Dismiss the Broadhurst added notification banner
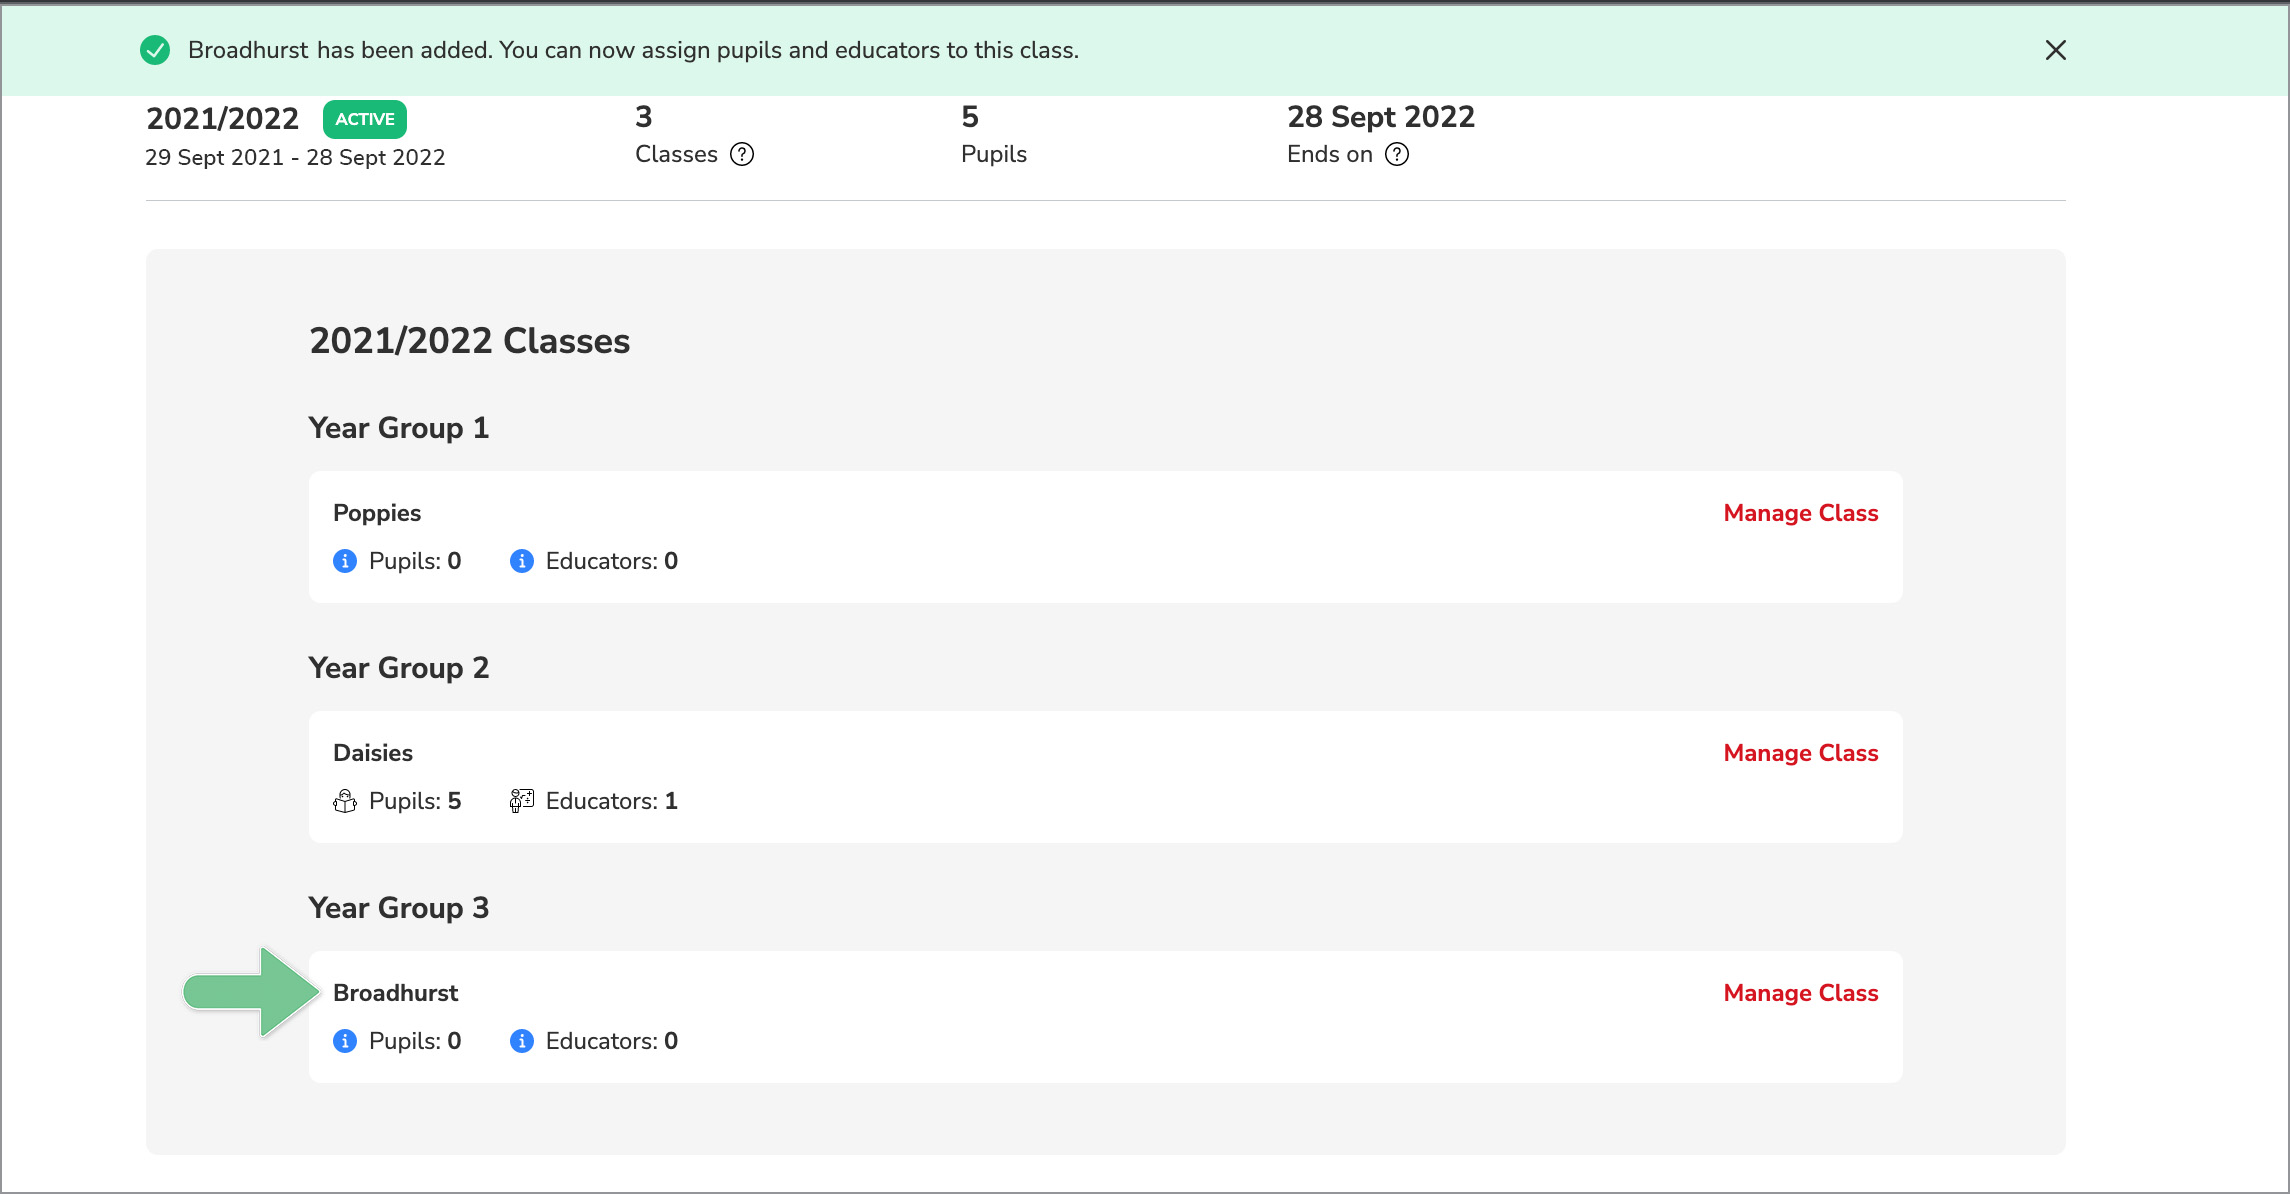The height and width of the screenshot is (1194, 2290). [x=2055, y=50]
